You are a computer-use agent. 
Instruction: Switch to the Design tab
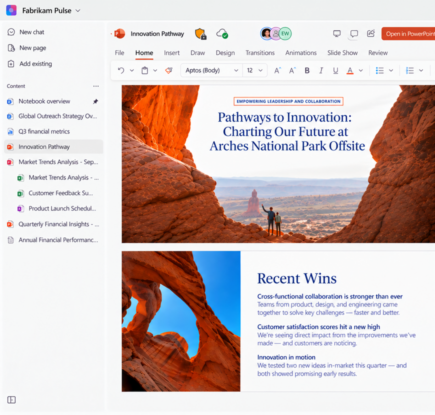point(225,53)
